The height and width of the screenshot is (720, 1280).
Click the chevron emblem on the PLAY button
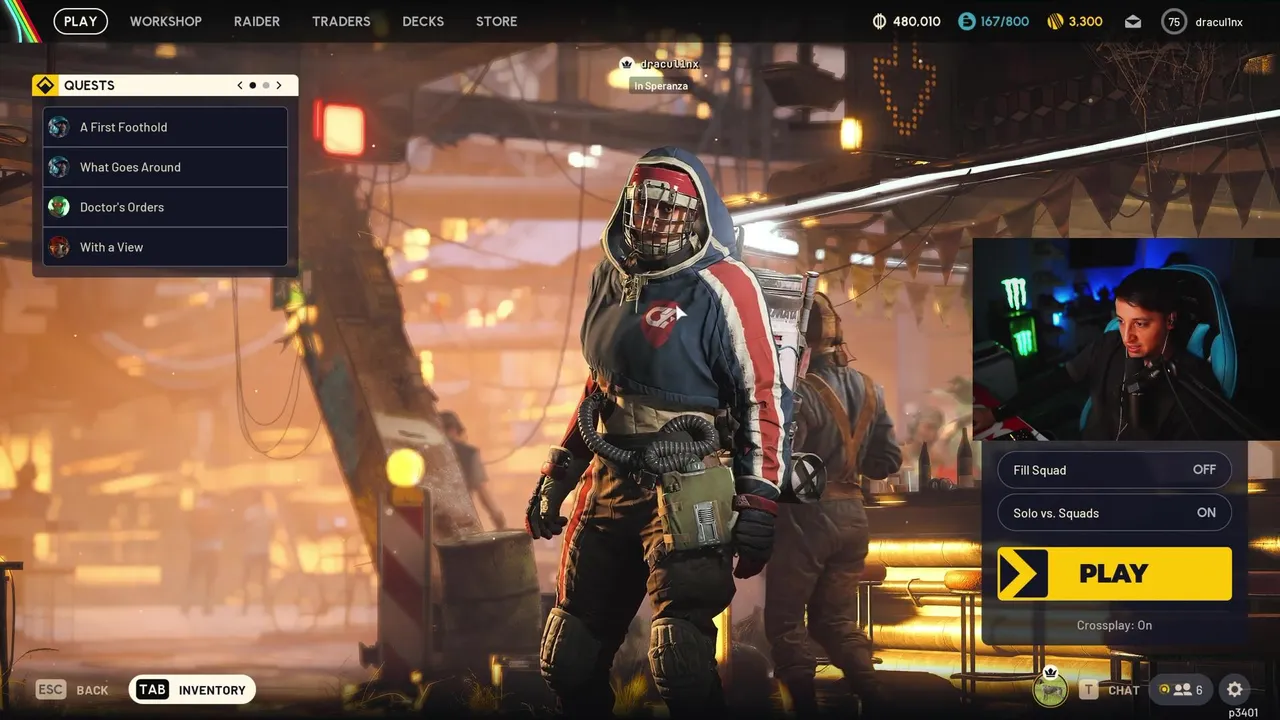pos(1022,573)
